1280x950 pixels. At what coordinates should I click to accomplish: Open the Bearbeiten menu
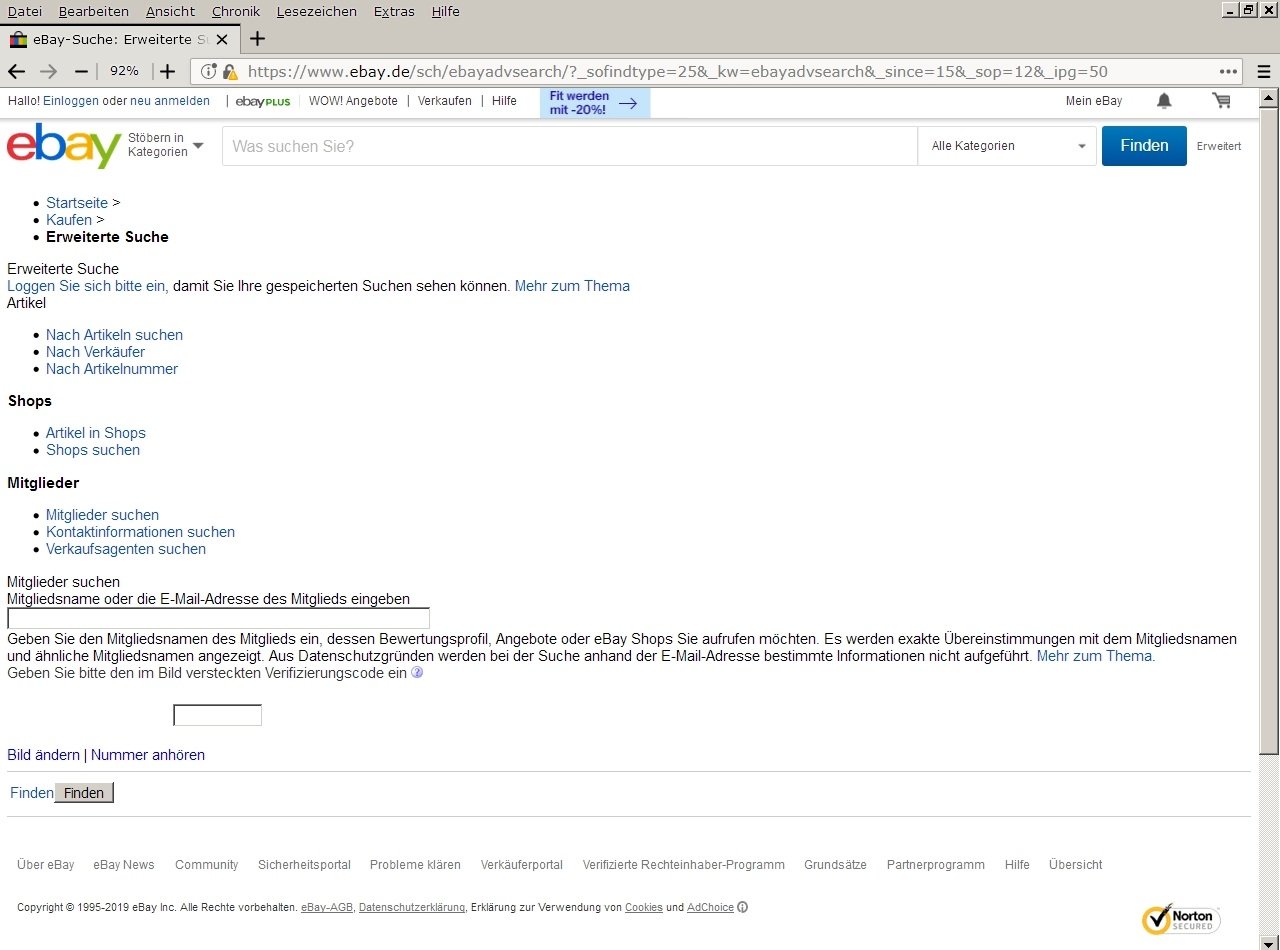click(94, 12)
